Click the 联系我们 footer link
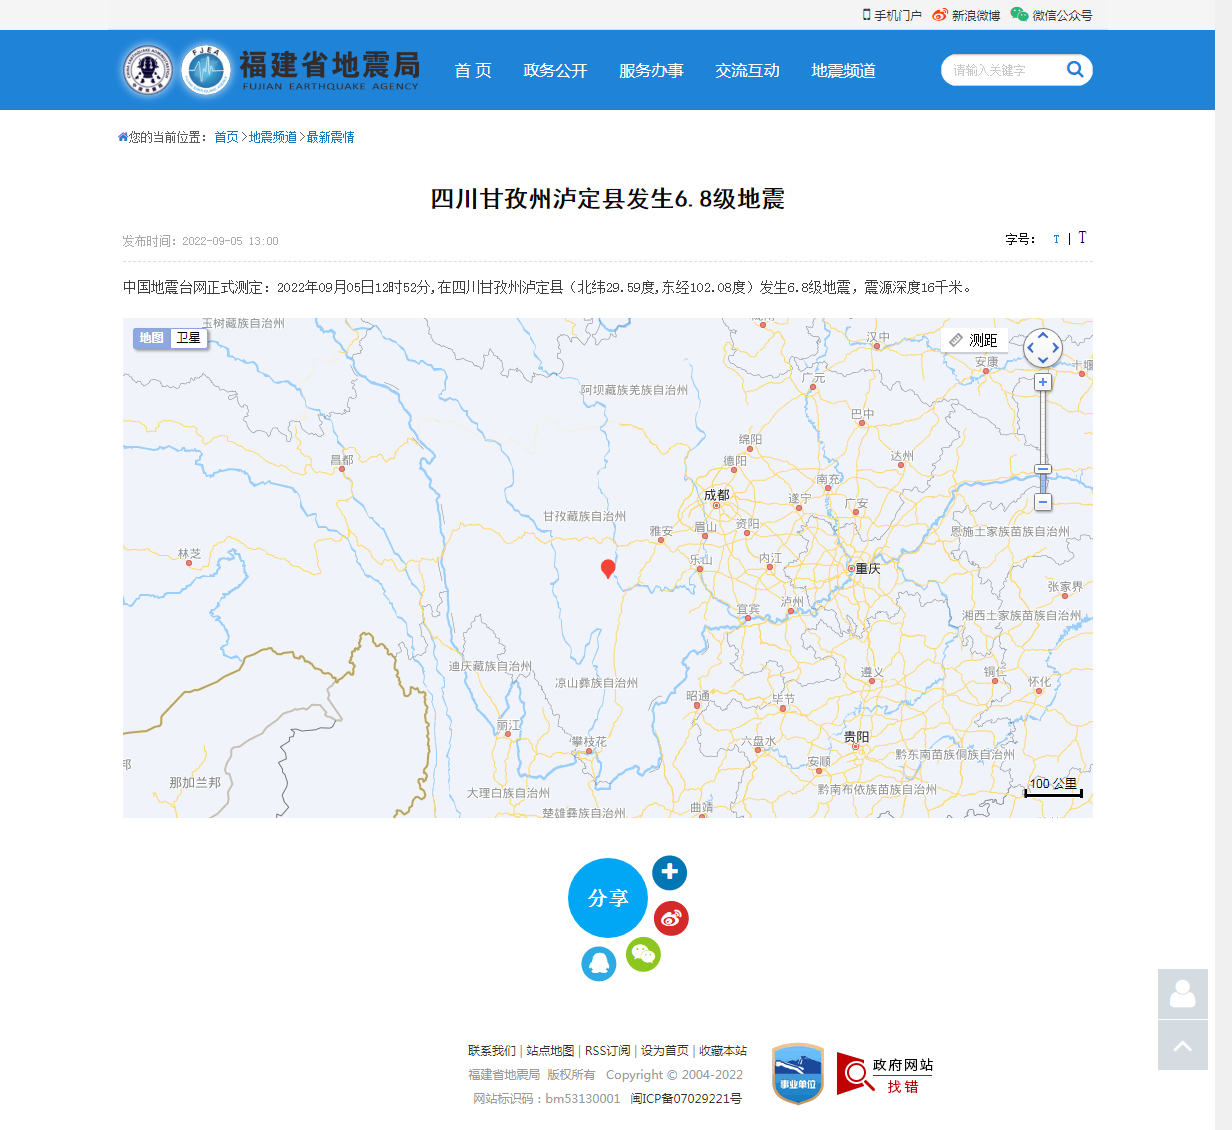The width and height of the screenshot is (1232, 1130). [491, 1050]
